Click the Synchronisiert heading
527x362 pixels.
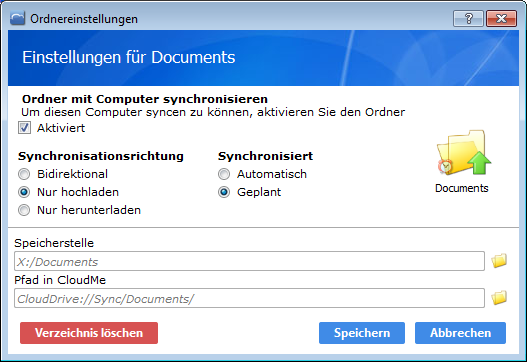pos(266,156)
